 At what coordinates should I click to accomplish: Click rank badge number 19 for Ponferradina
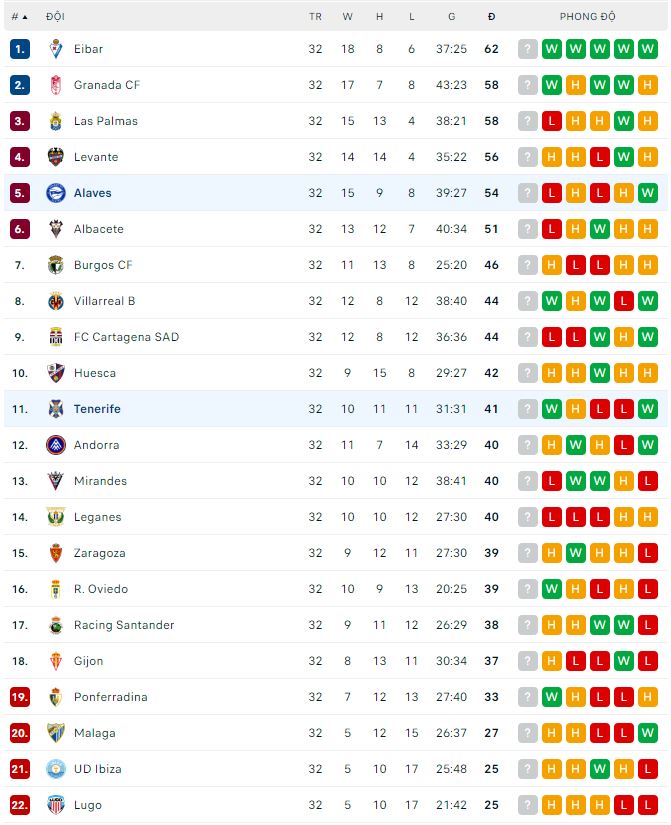click(20, 697)
